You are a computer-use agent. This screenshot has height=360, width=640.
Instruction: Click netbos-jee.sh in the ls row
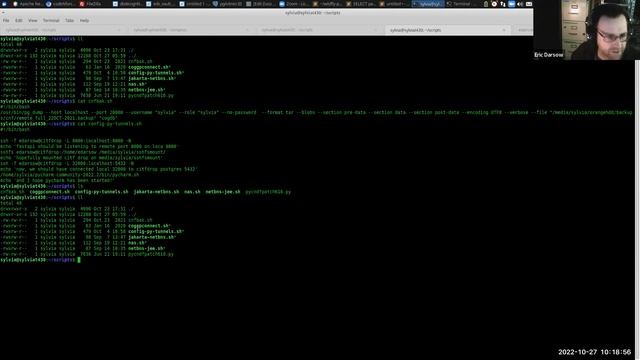pyautogui.click(x=223, y=192)
